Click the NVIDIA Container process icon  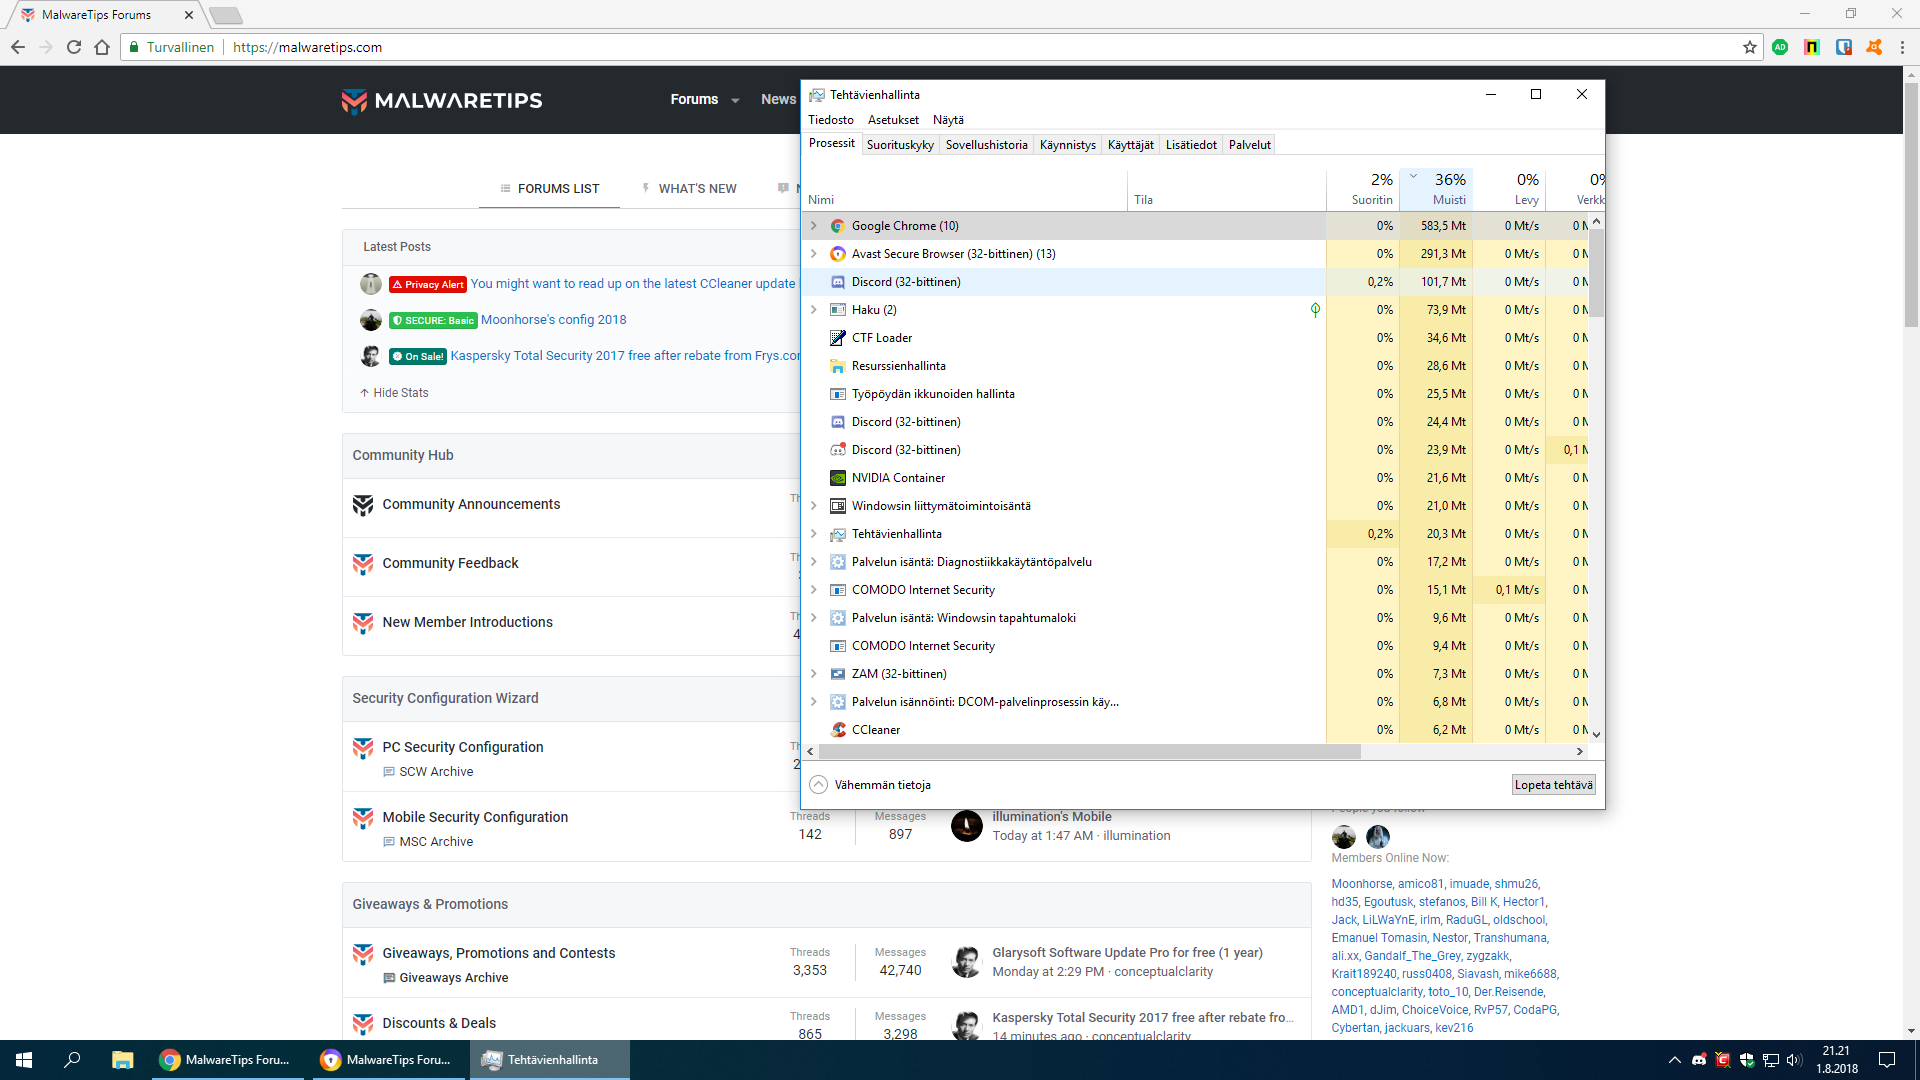pos(838,478)
